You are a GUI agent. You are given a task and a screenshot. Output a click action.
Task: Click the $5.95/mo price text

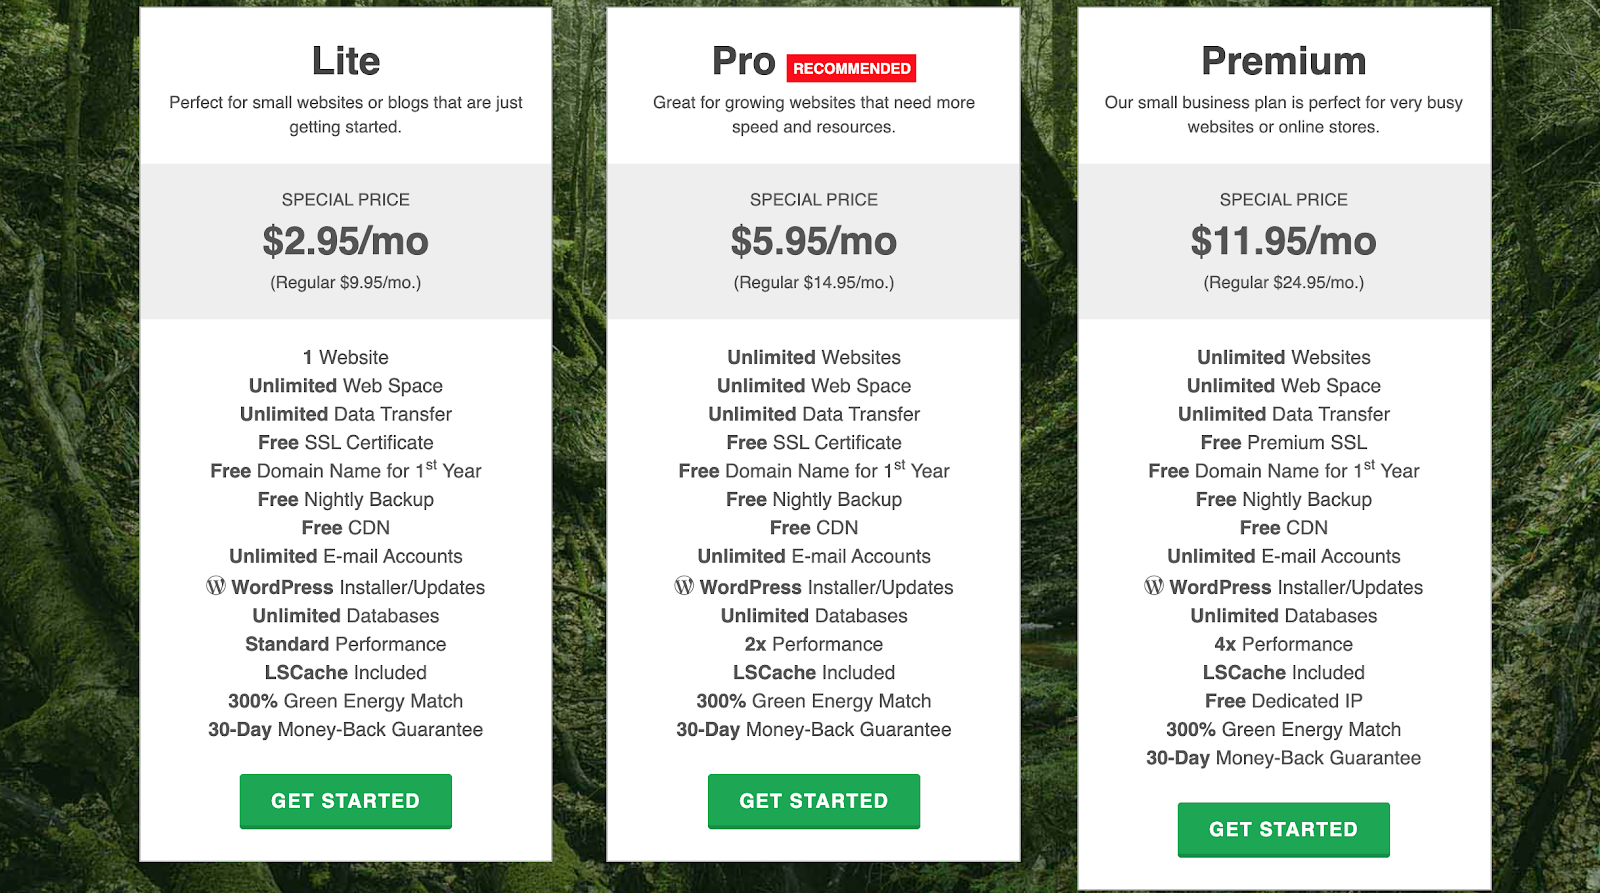click(x=814, y=241)
